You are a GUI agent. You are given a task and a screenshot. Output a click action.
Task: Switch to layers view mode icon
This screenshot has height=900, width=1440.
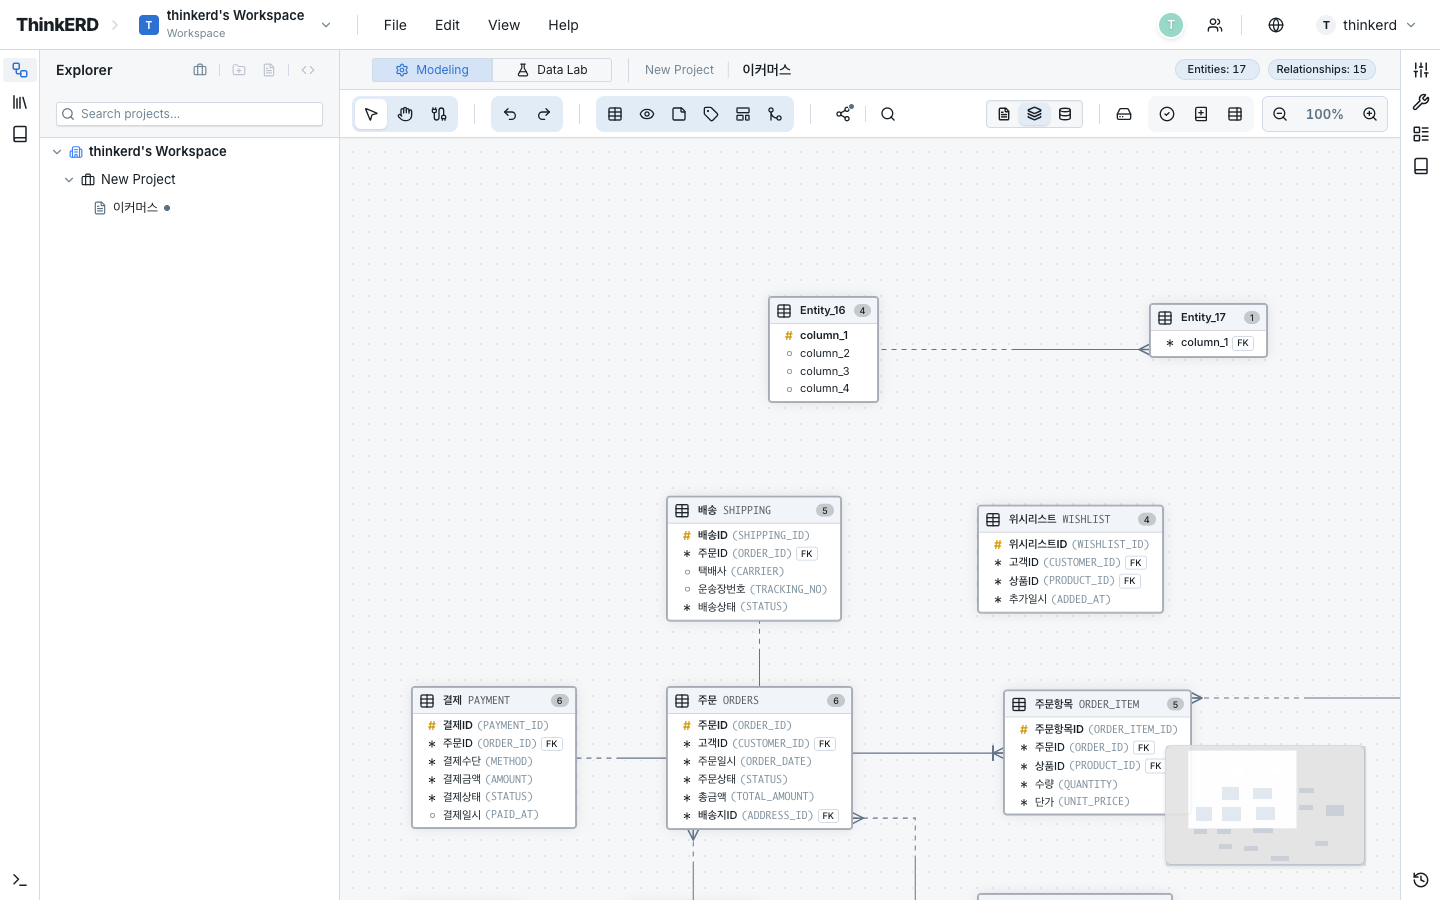coord(1035,114)
